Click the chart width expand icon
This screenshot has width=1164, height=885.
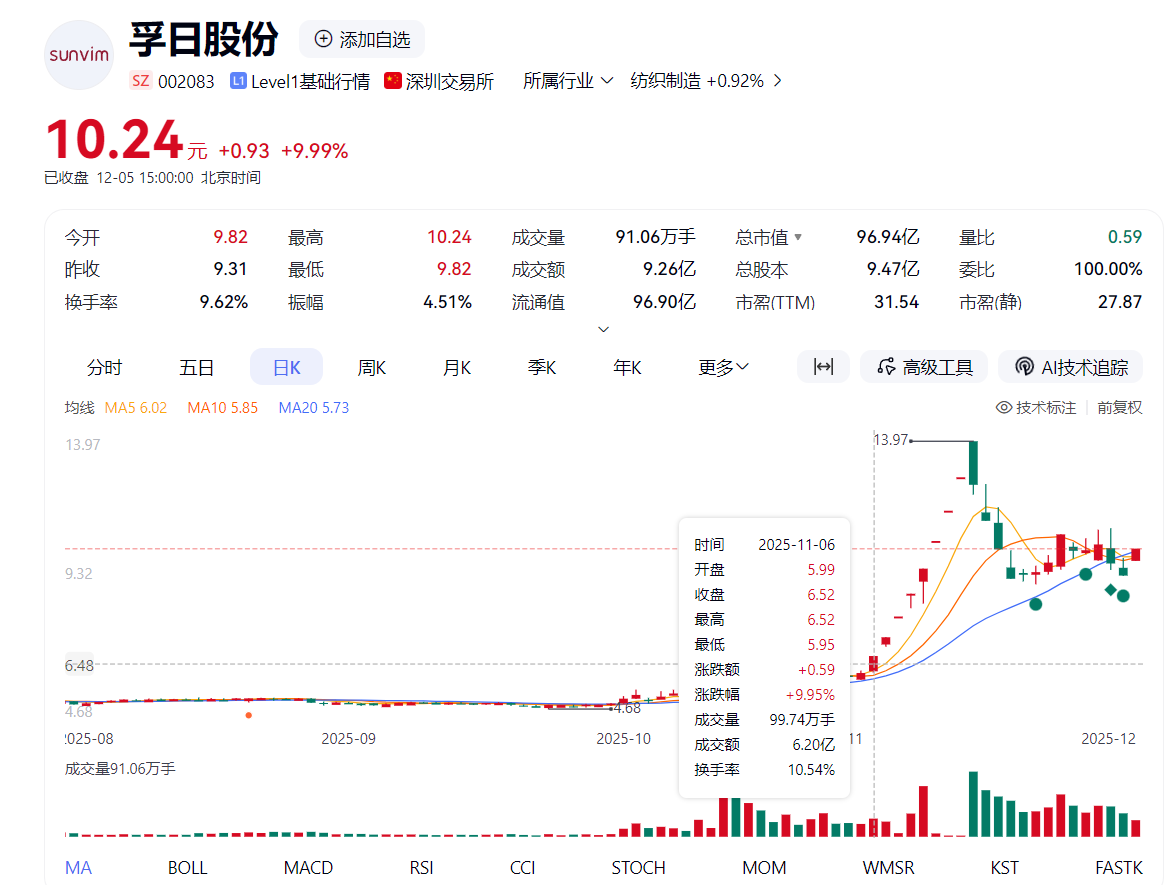[823, 367]
